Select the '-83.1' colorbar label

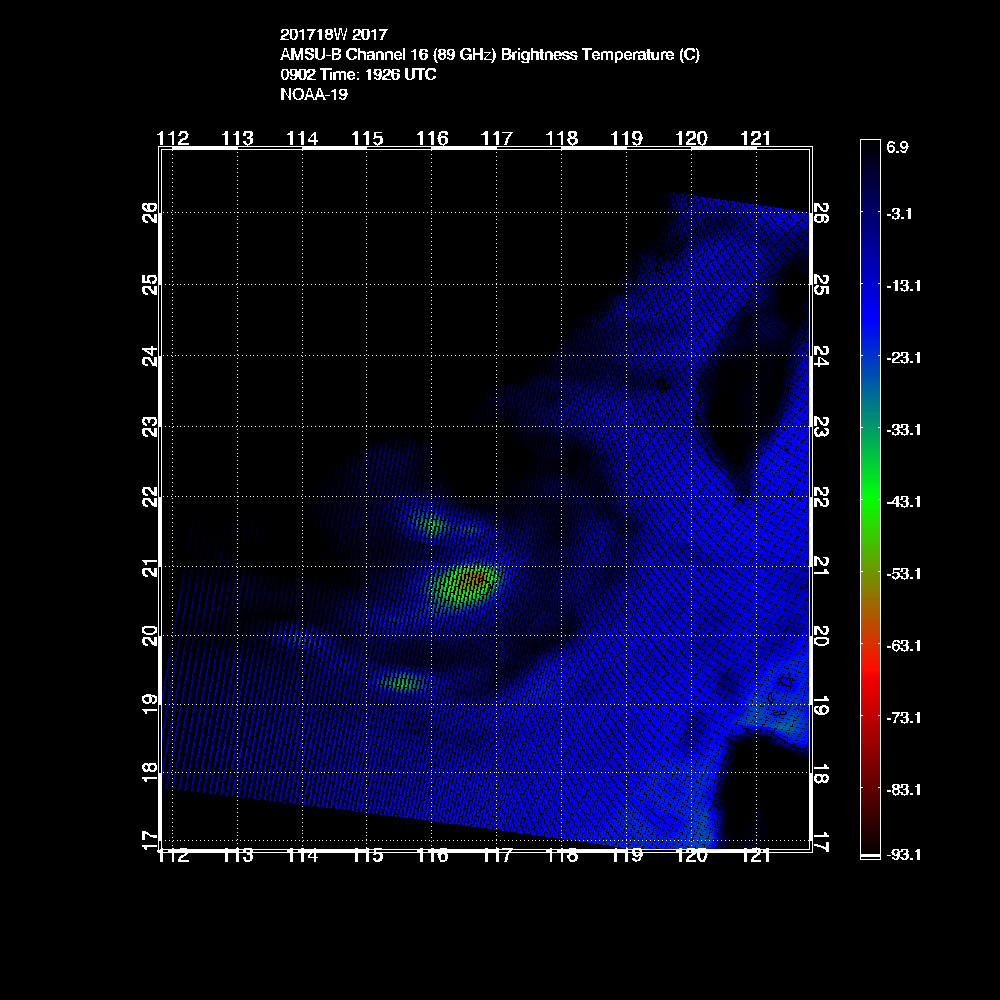click(904, 790)
